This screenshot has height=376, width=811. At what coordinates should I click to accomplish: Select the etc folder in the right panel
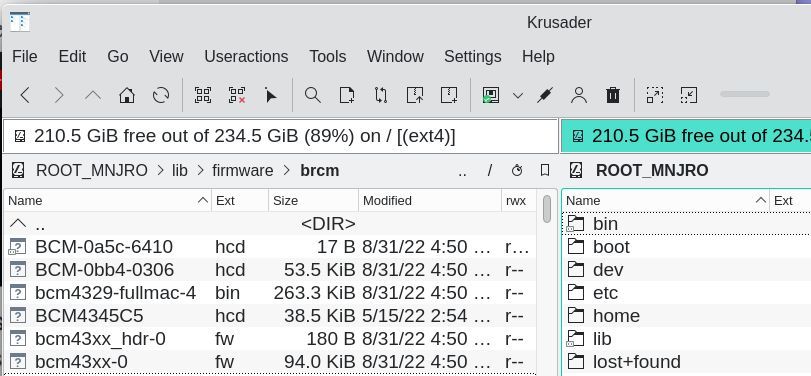click(x=686, y=293)
